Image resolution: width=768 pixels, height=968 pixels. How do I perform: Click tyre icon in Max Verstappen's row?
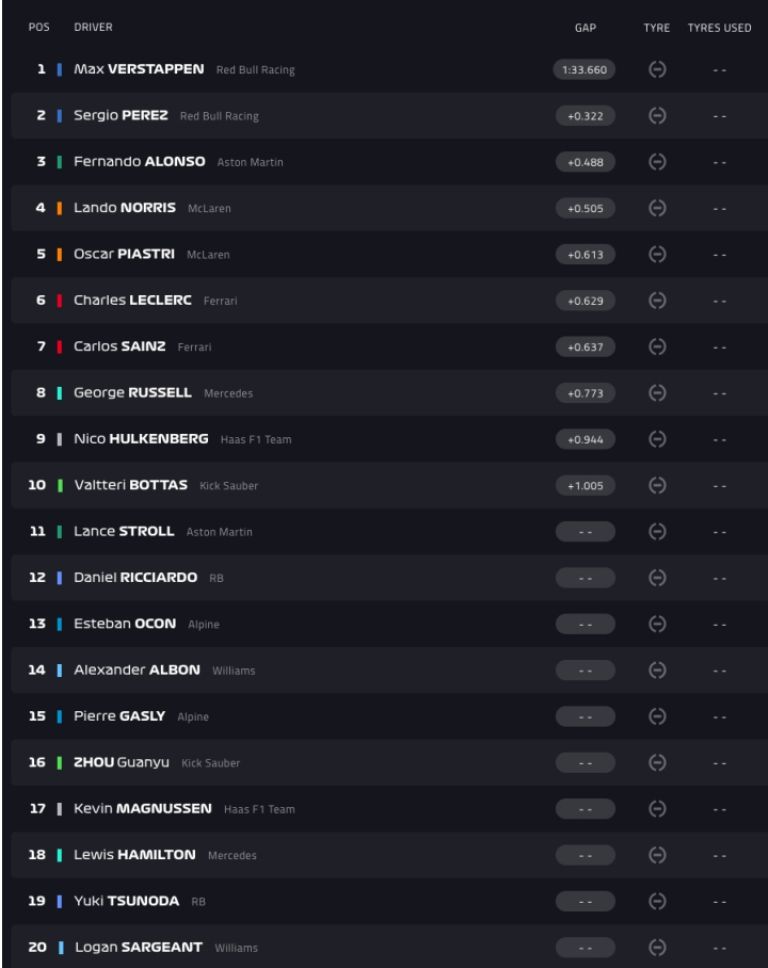(657, 70)
